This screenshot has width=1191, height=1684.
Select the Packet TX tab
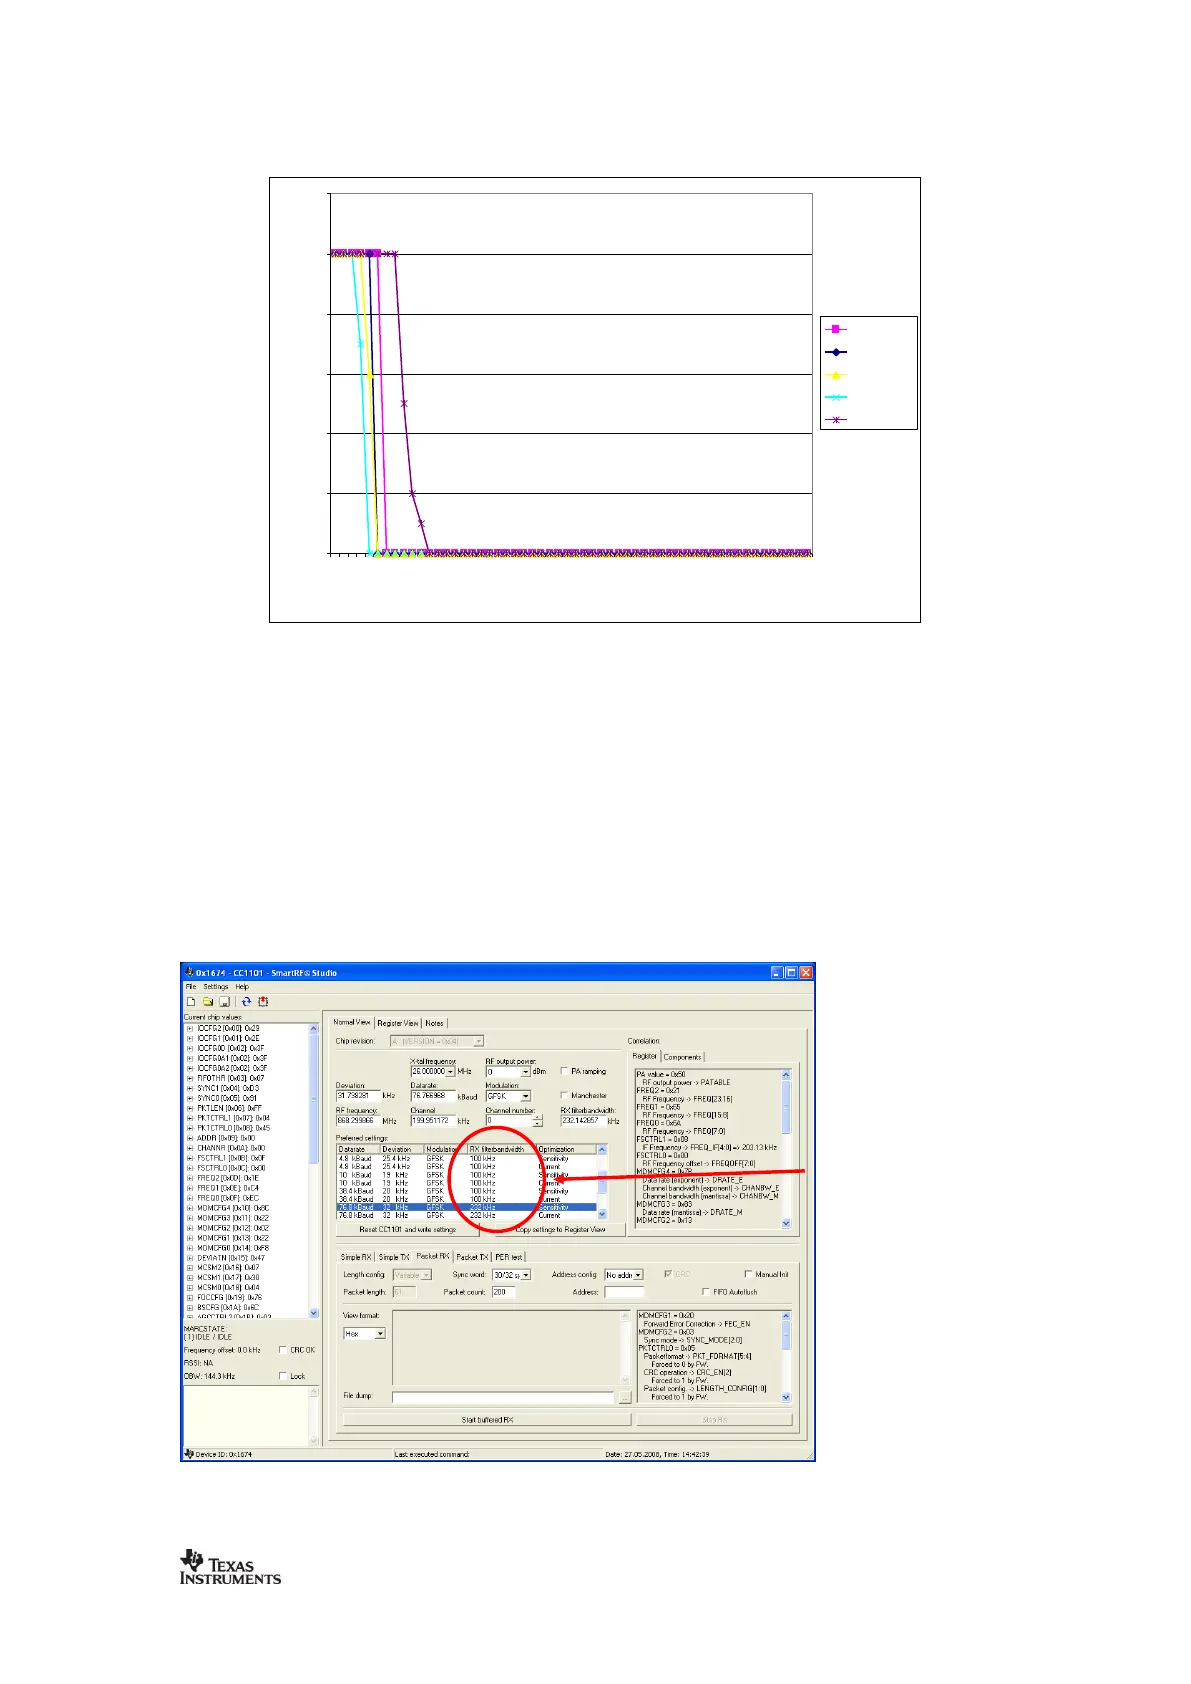pyautogui.click(x=472, y=1257)
